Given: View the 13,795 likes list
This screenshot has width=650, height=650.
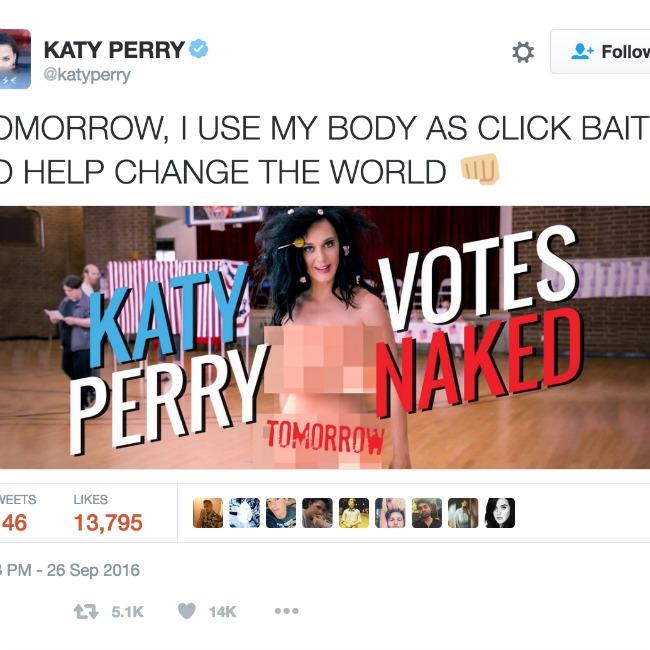Looking at the screenshot, I should (x=108, y=514).
